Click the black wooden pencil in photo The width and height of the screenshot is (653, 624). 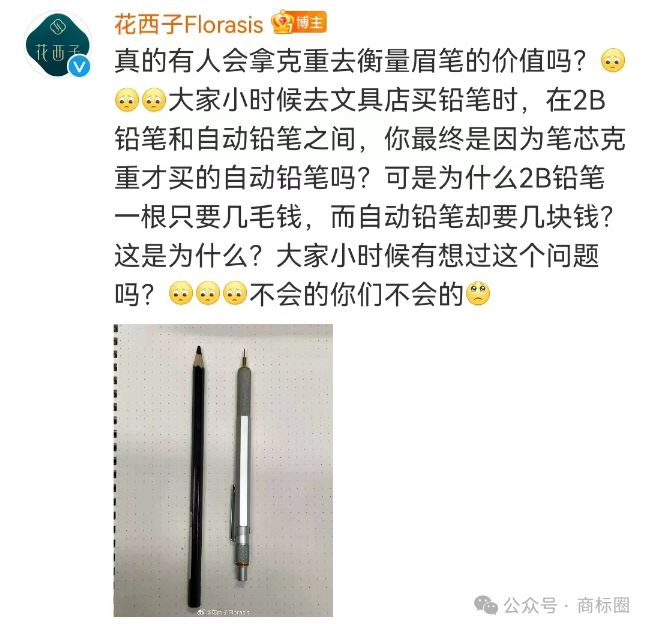click(x=197, y=476)
